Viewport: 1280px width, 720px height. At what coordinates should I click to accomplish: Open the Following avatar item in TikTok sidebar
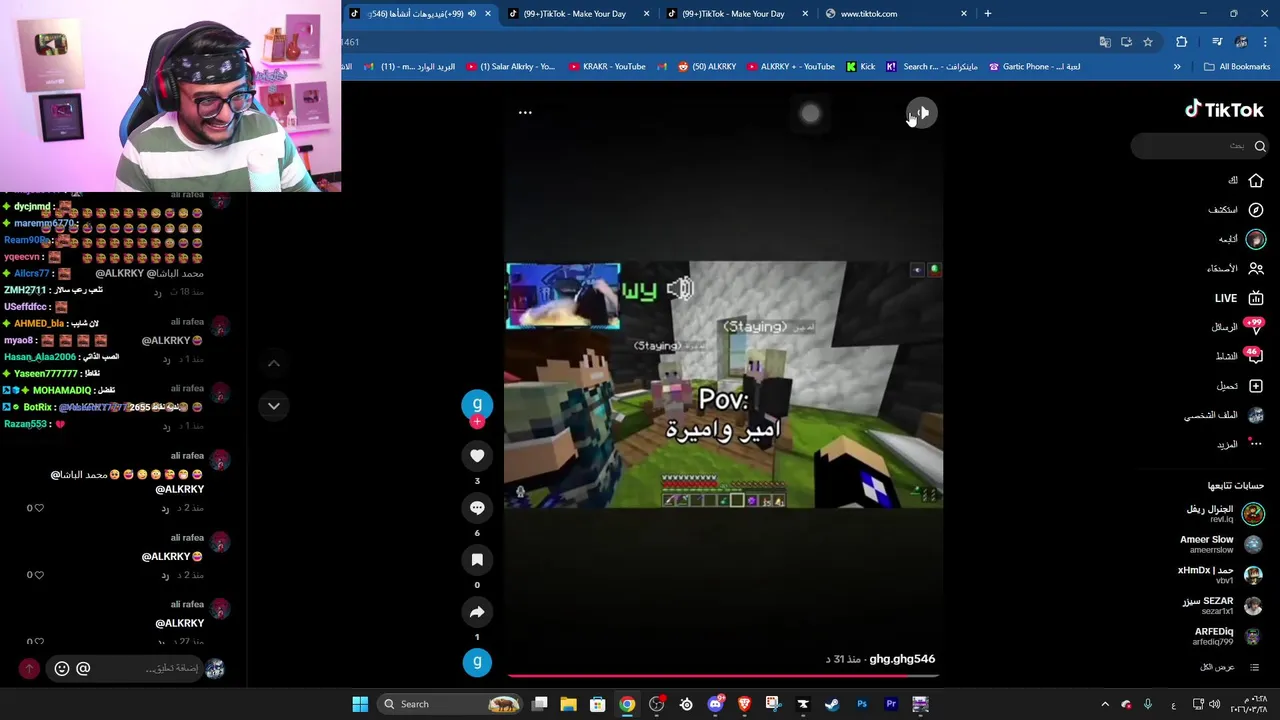coord(1256,239)
